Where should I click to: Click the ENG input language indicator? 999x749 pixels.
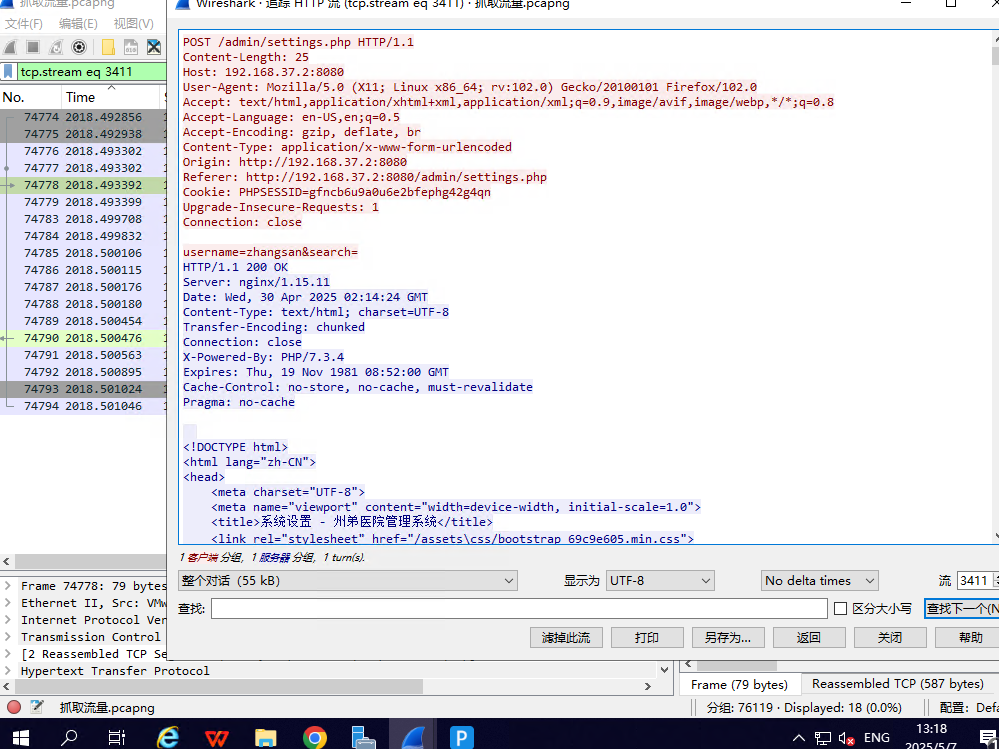pos(877,738)
